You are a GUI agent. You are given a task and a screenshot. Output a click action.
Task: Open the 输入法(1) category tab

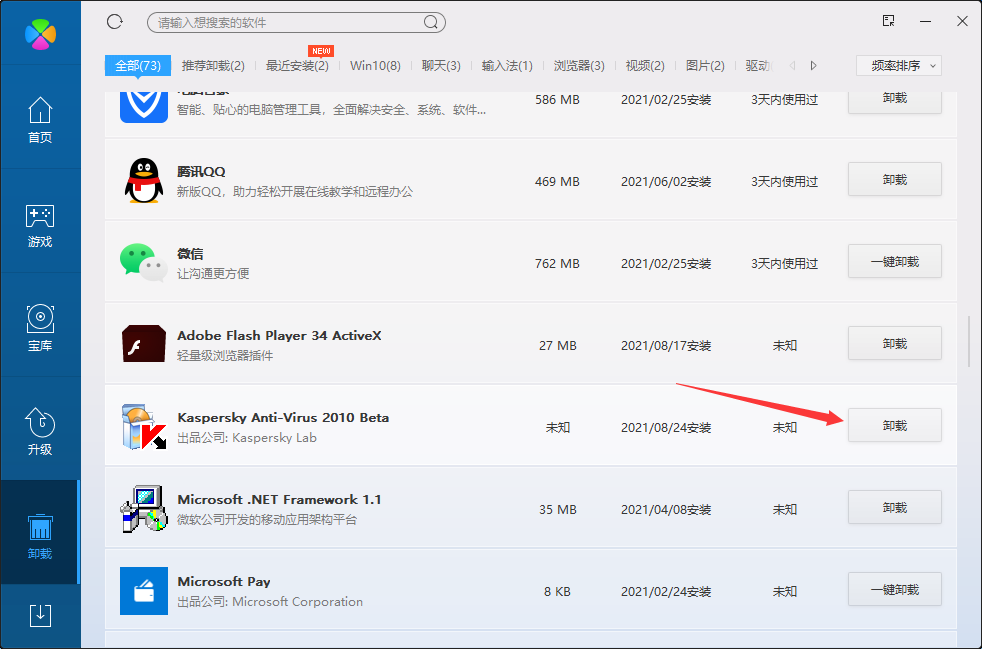(x=507, y=66)
